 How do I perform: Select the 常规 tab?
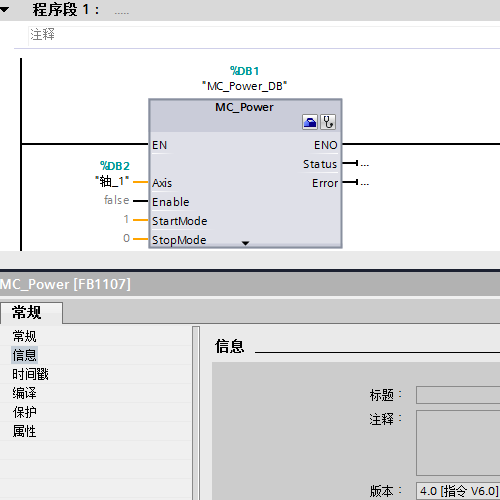[x=27, y=313]
